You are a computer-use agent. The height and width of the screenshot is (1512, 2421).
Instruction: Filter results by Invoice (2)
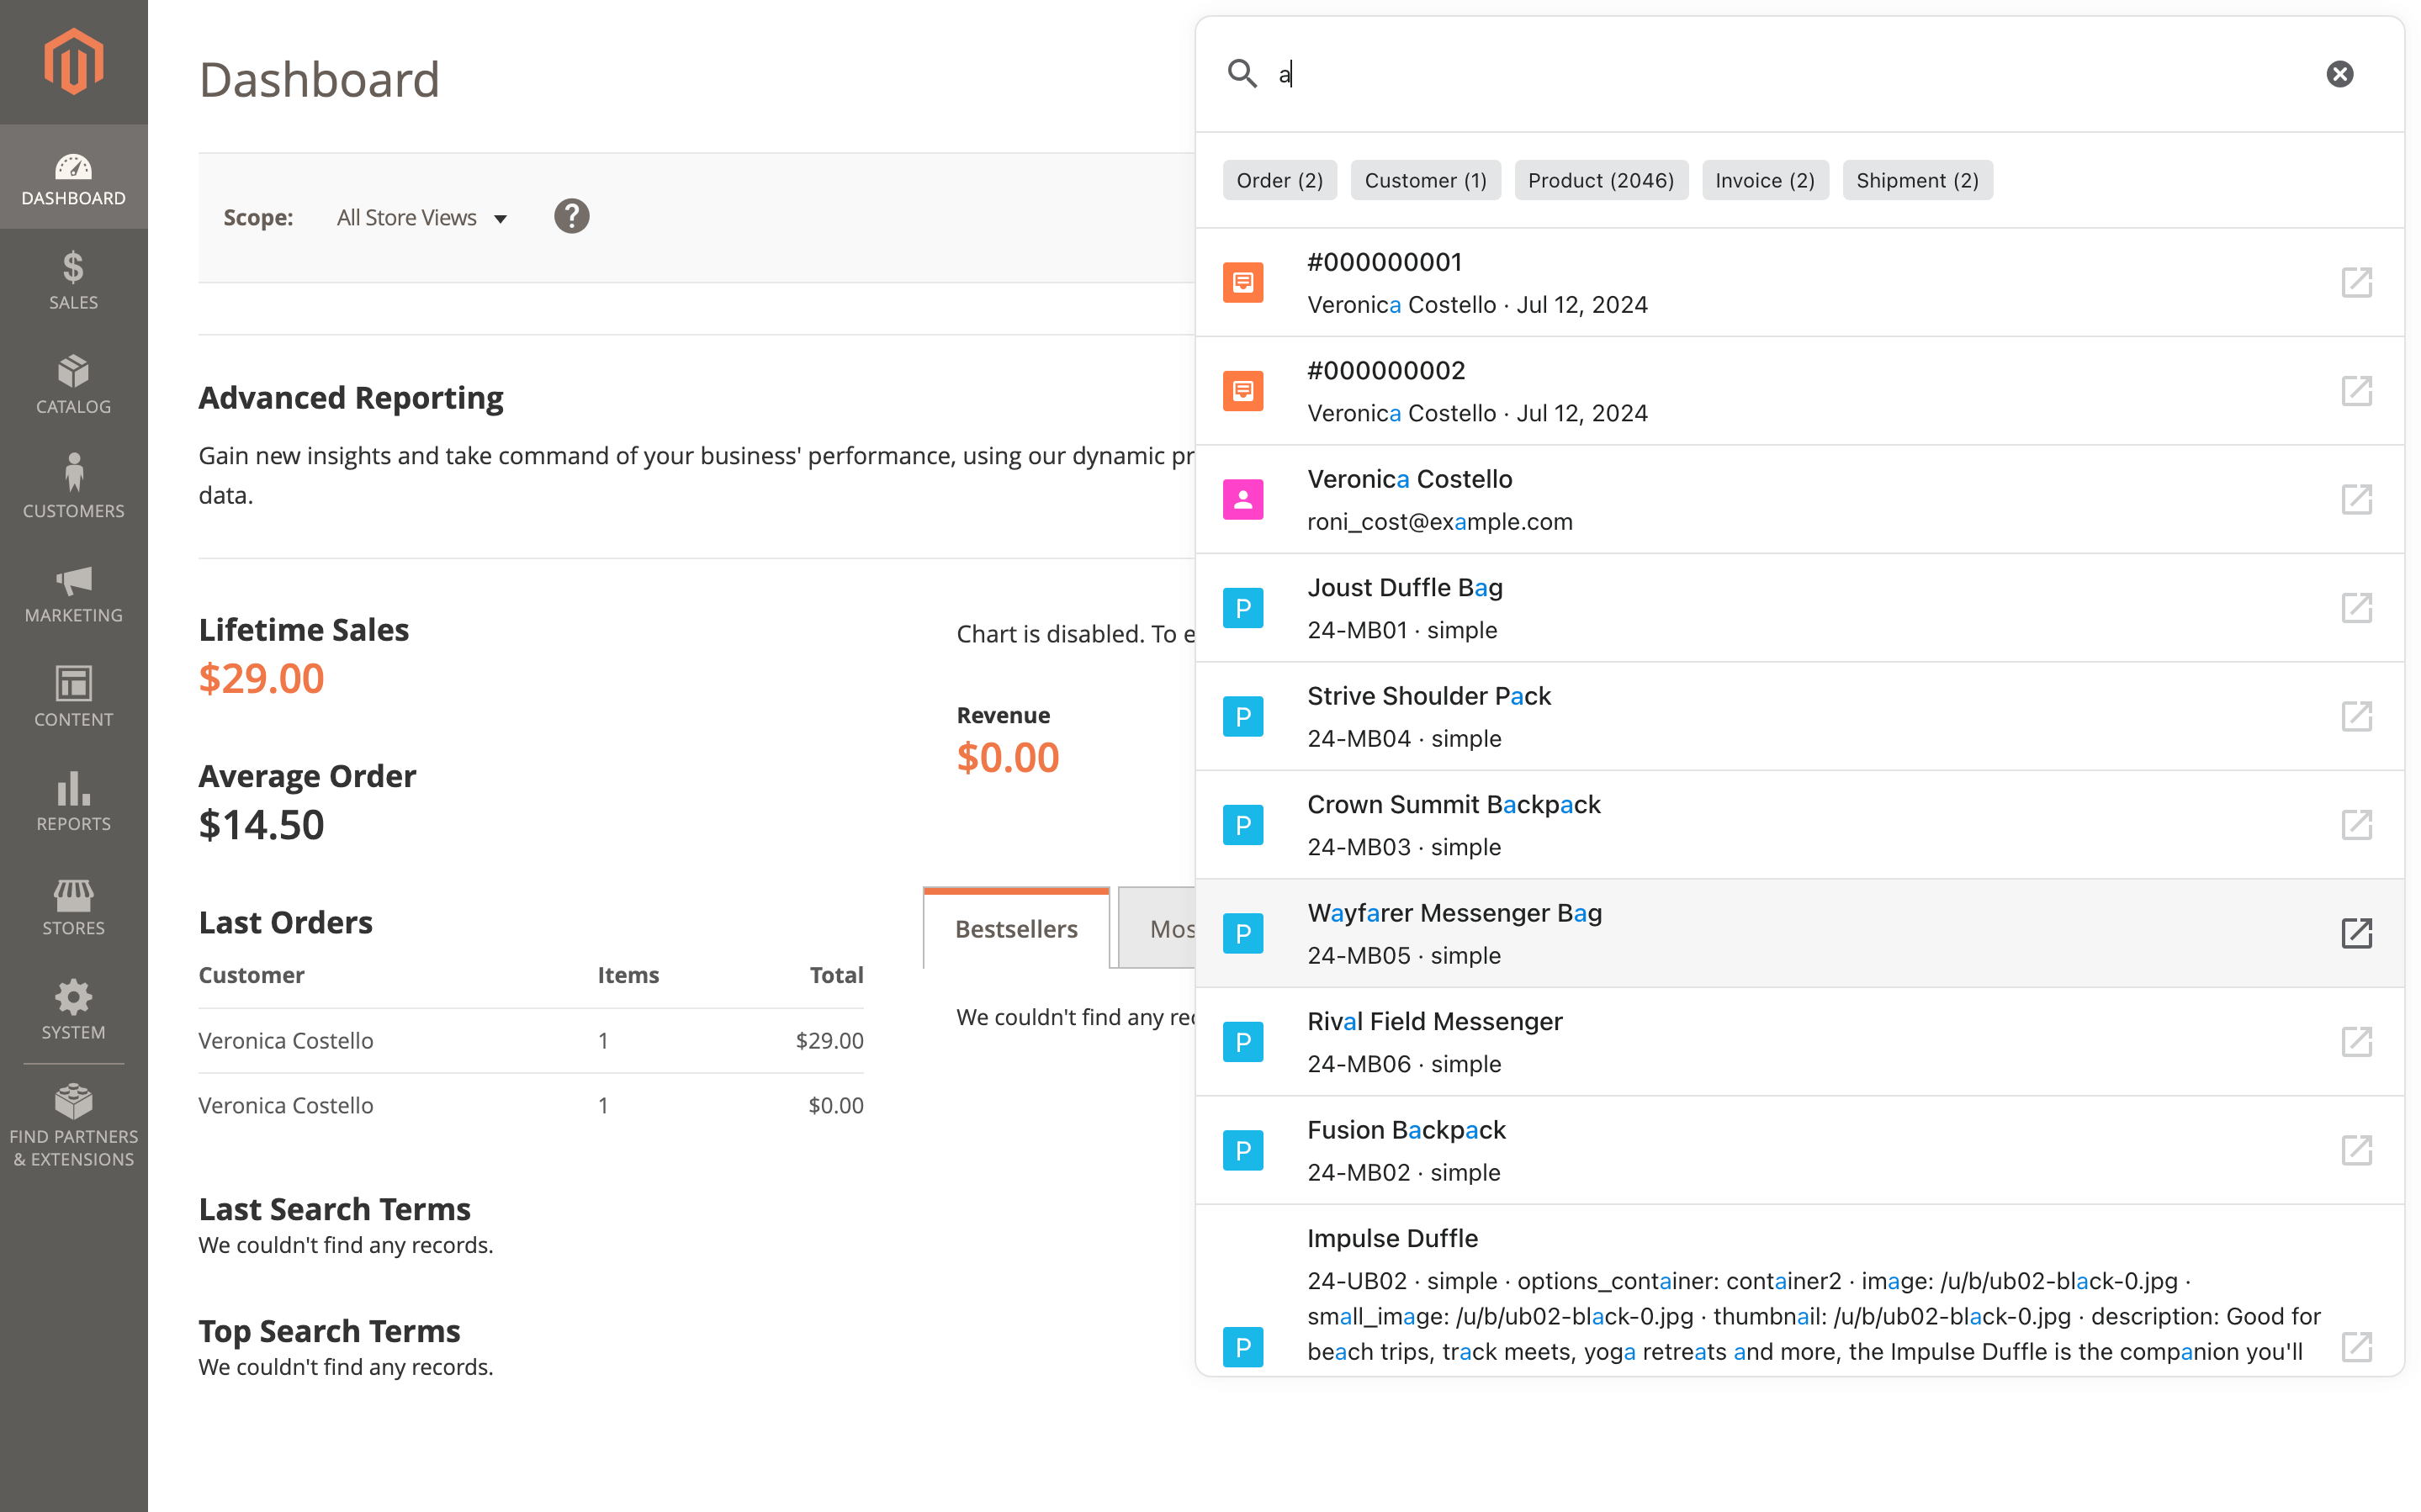click(1763, 181)
